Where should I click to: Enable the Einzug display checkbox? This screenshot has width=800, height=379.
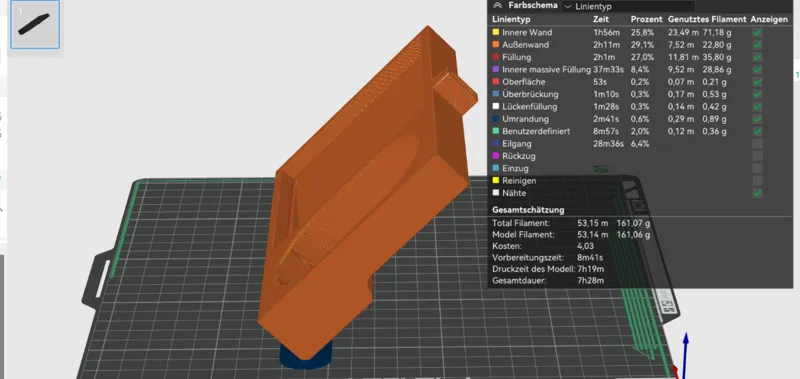pyautogui.click(x=758, y=168)
